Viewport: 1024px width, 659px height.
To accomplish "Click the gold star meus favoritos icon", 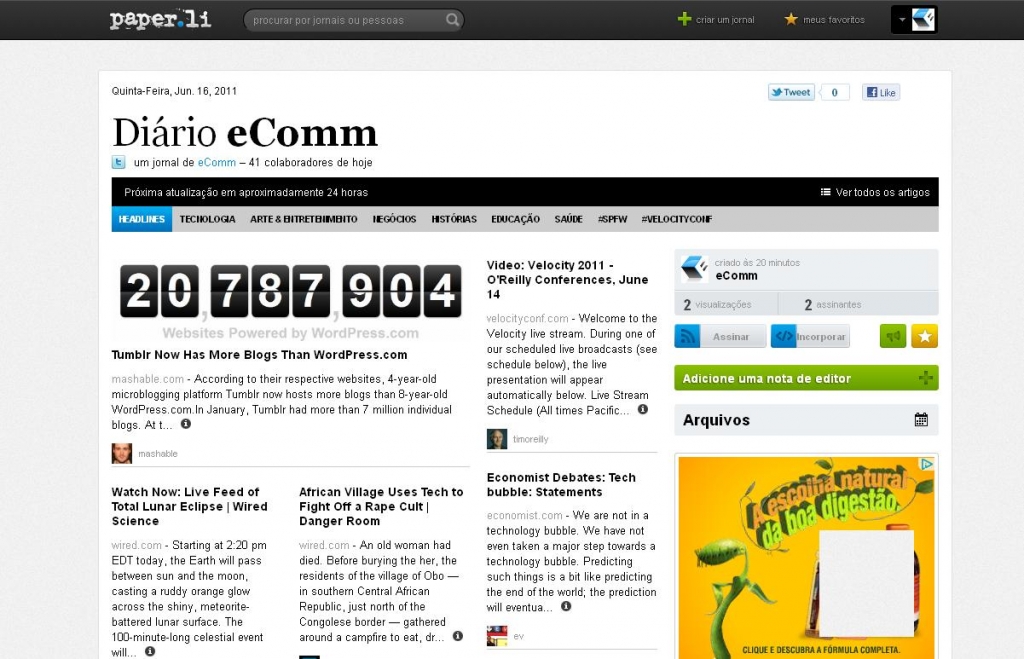I will (791, 20).
